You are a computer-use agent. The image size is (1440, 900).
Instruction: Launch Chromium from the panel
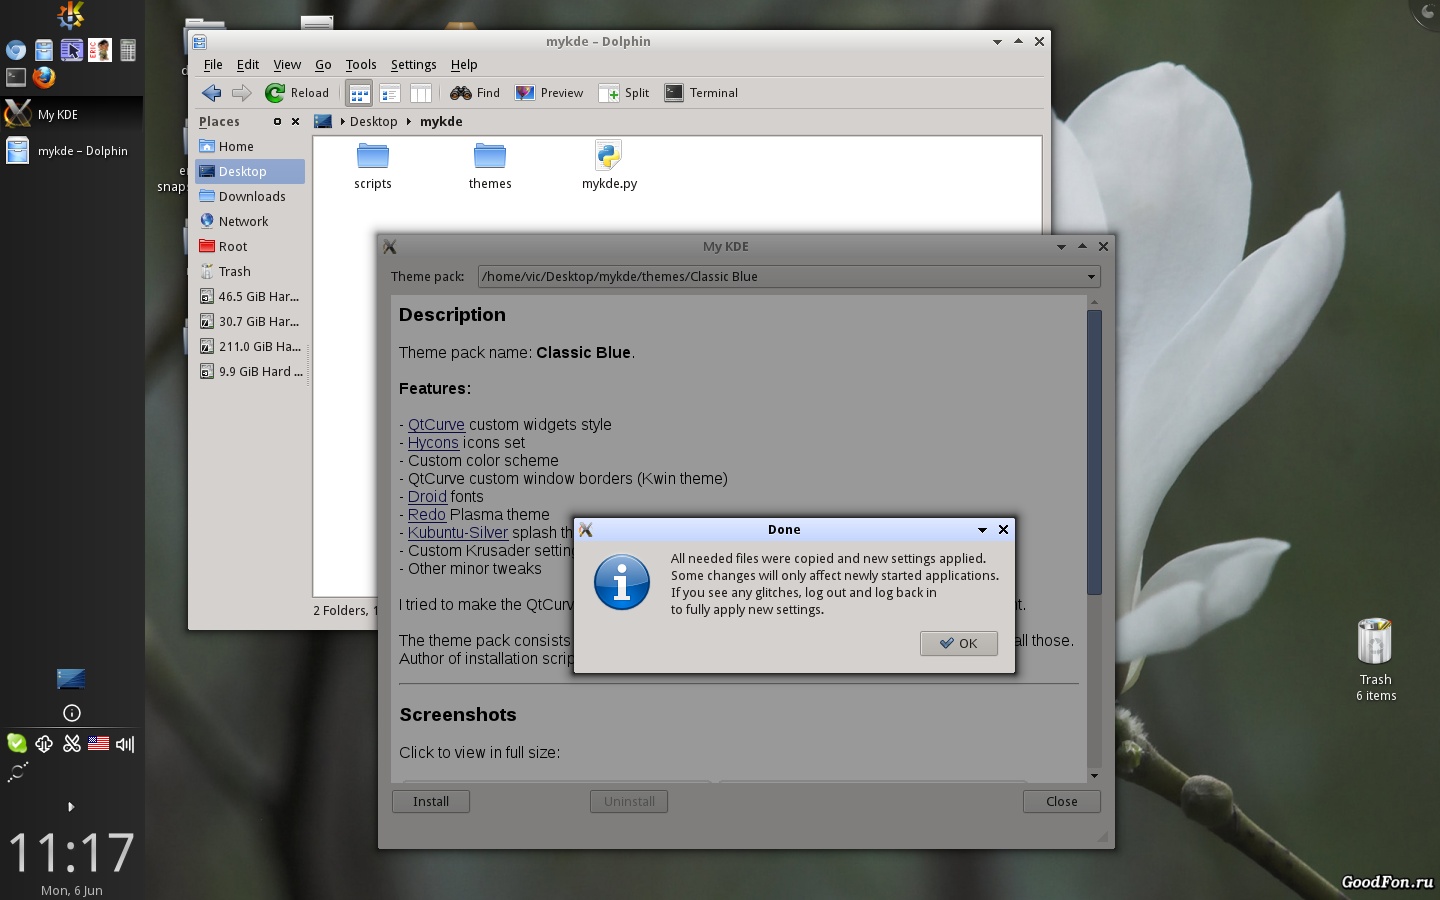coord(15,50)
